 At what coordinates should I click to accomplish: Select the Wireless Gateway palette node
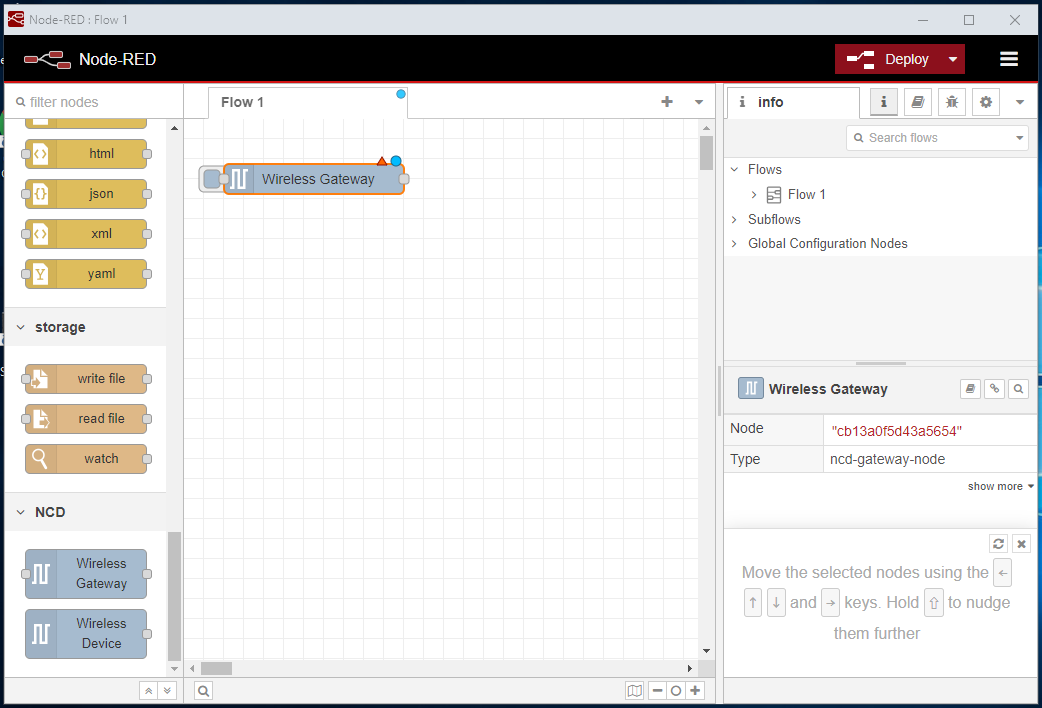point(86,573)
